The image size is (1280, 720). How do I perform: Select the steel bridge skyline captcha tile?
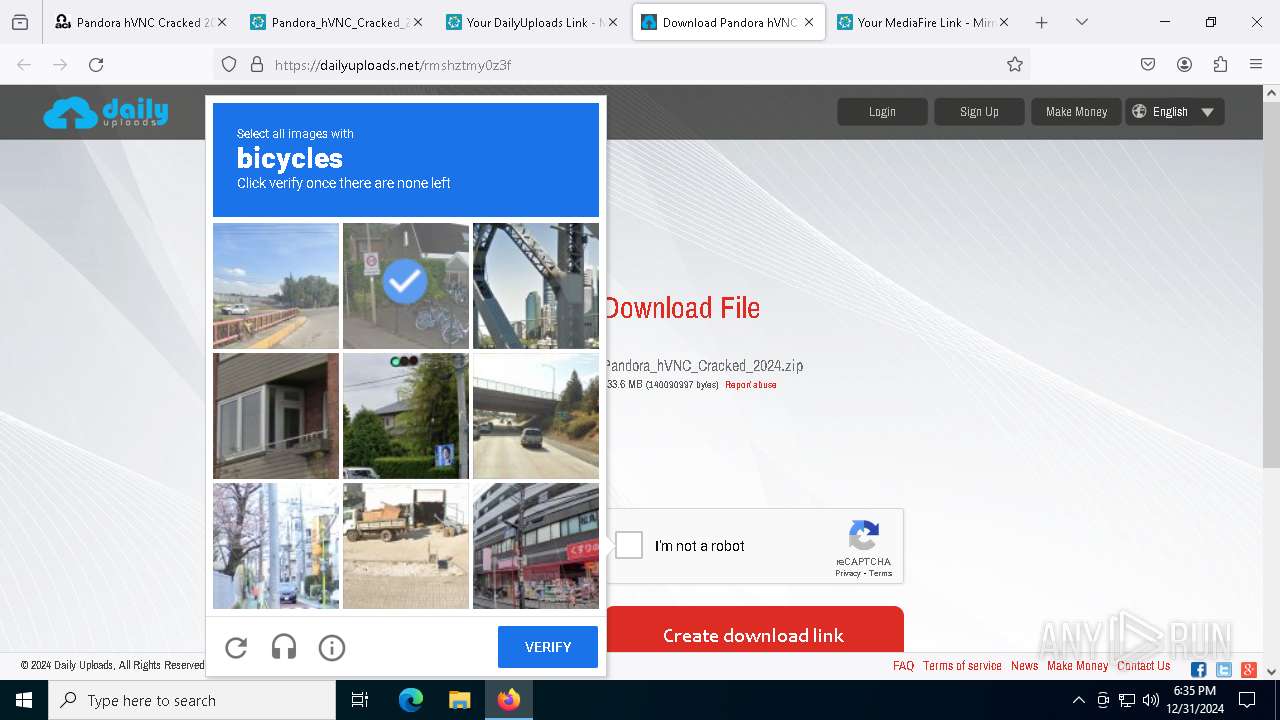tap(536, 286)
